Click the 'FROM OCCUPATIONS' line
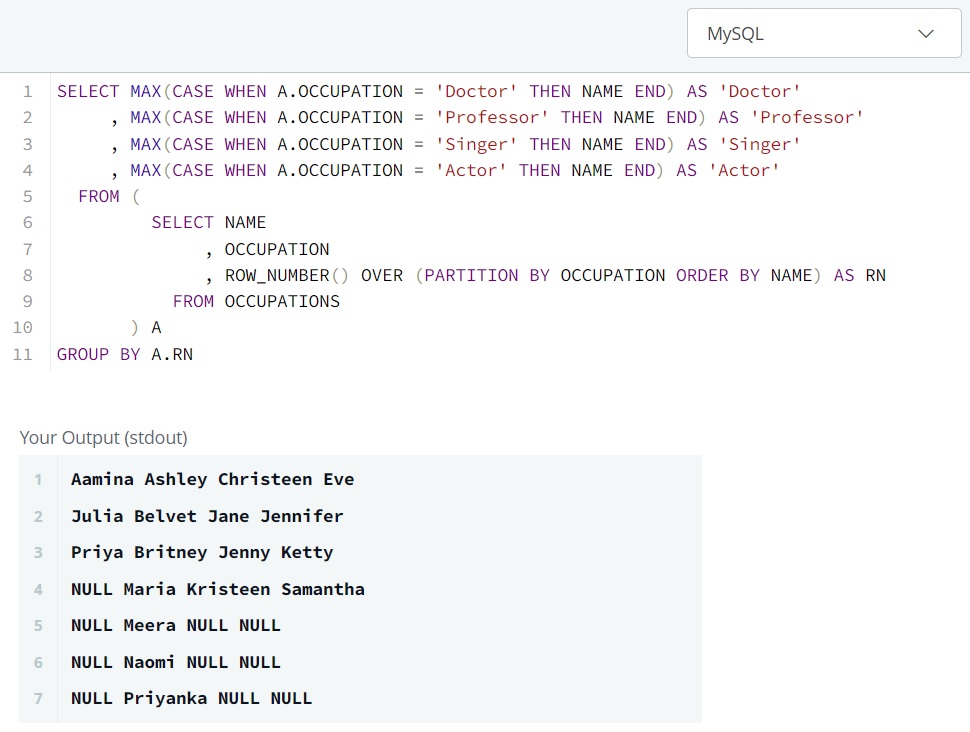Viewport: 970px width, 732px height. pyautogui.click(x=256, y=301)
